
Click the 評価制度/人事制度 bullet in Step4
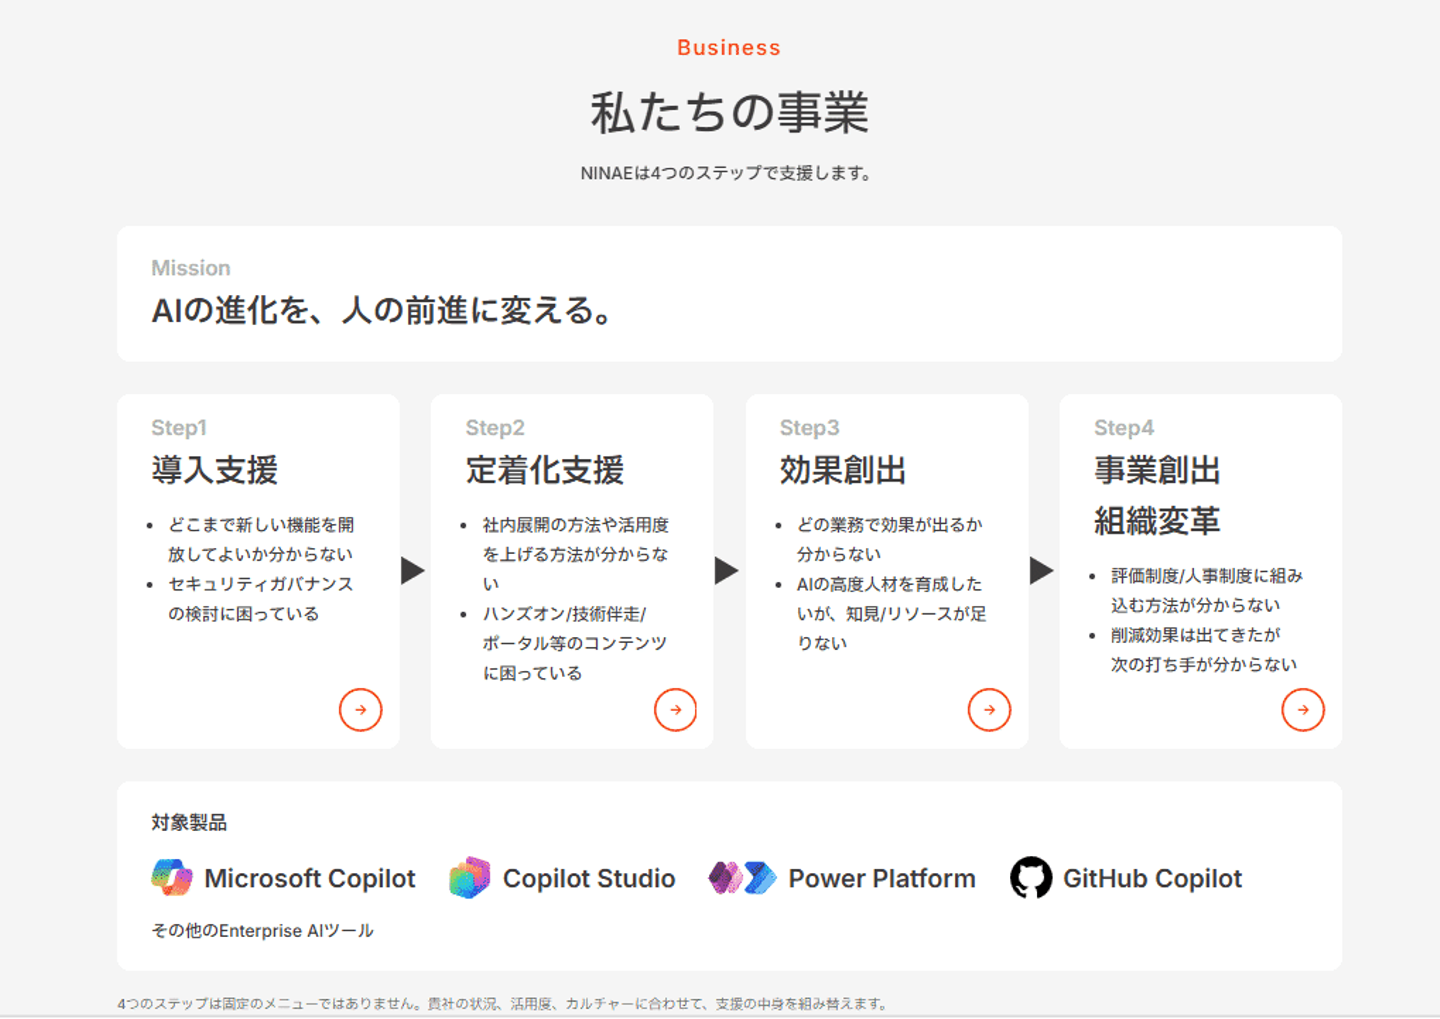[x=1206, y=590]
